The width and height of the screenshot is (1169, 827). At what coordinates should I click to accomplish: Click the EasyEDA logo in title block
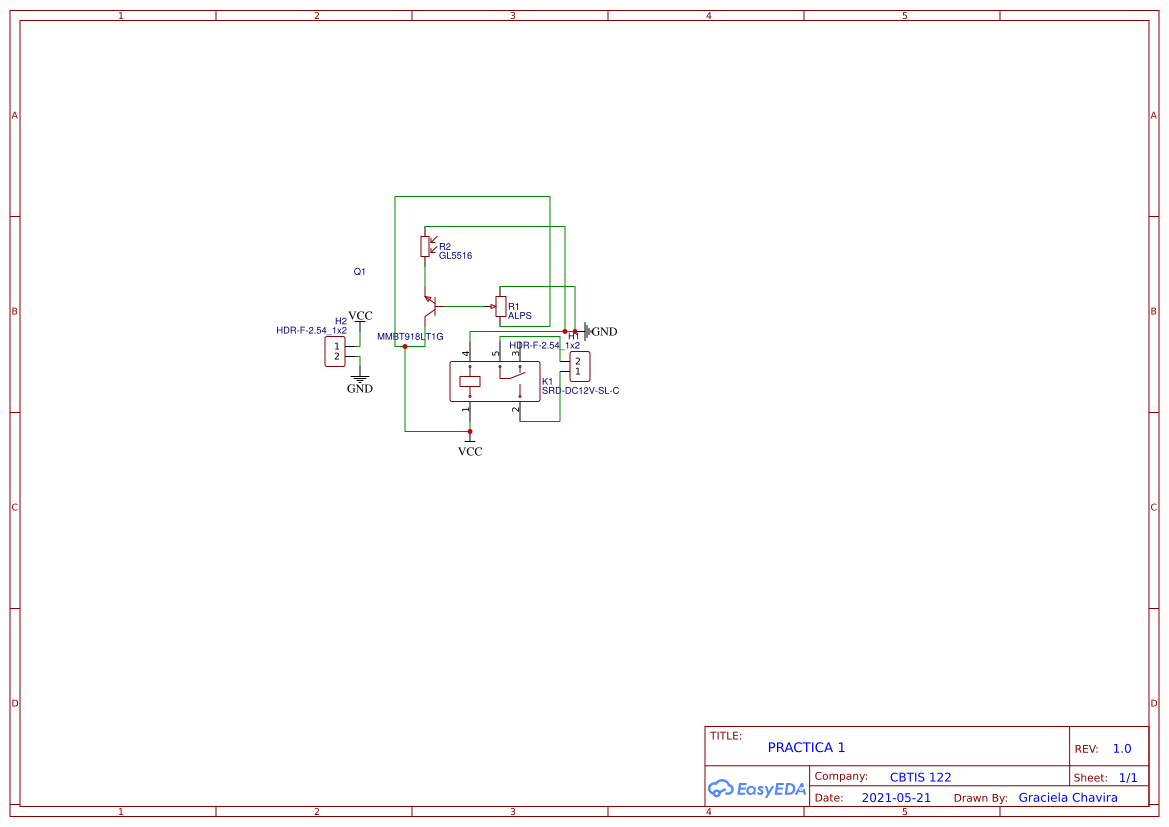click(757, 788)
